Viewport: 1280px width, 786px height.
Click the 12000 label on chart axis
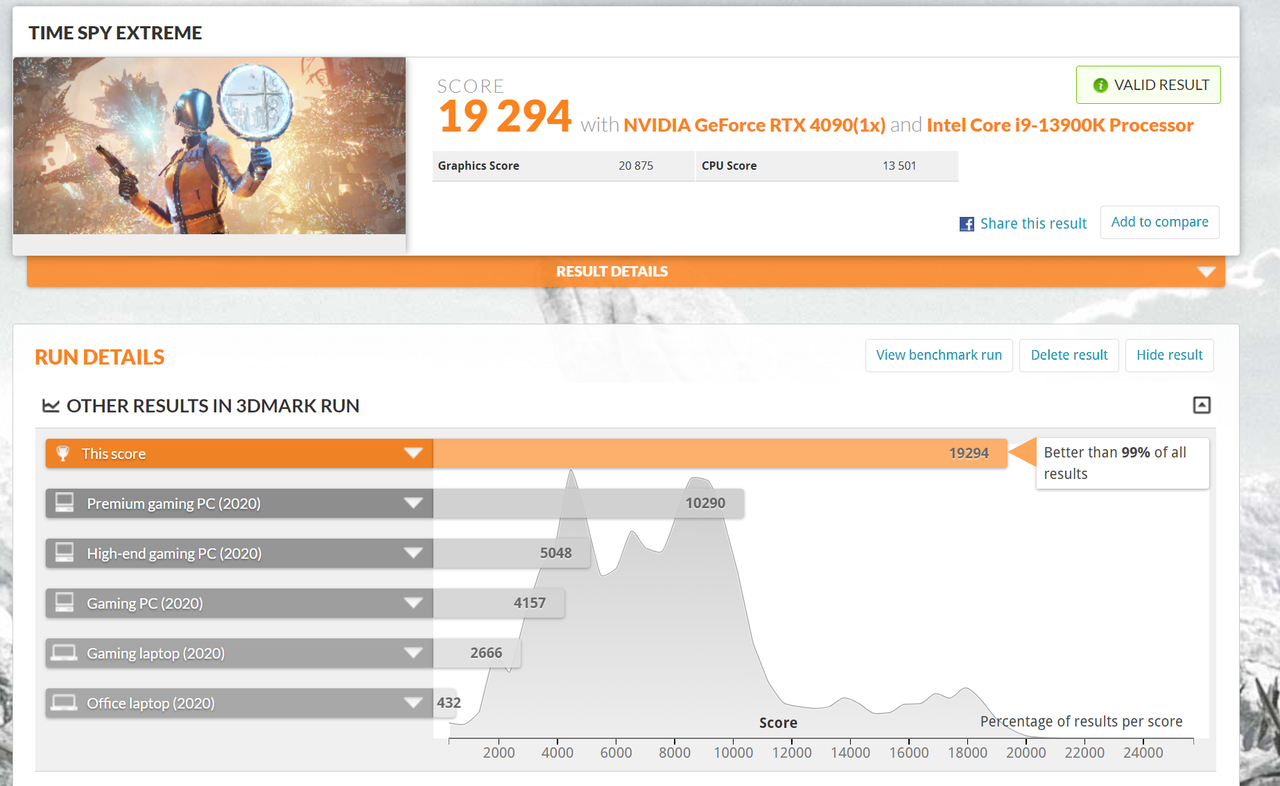point(792,753)
